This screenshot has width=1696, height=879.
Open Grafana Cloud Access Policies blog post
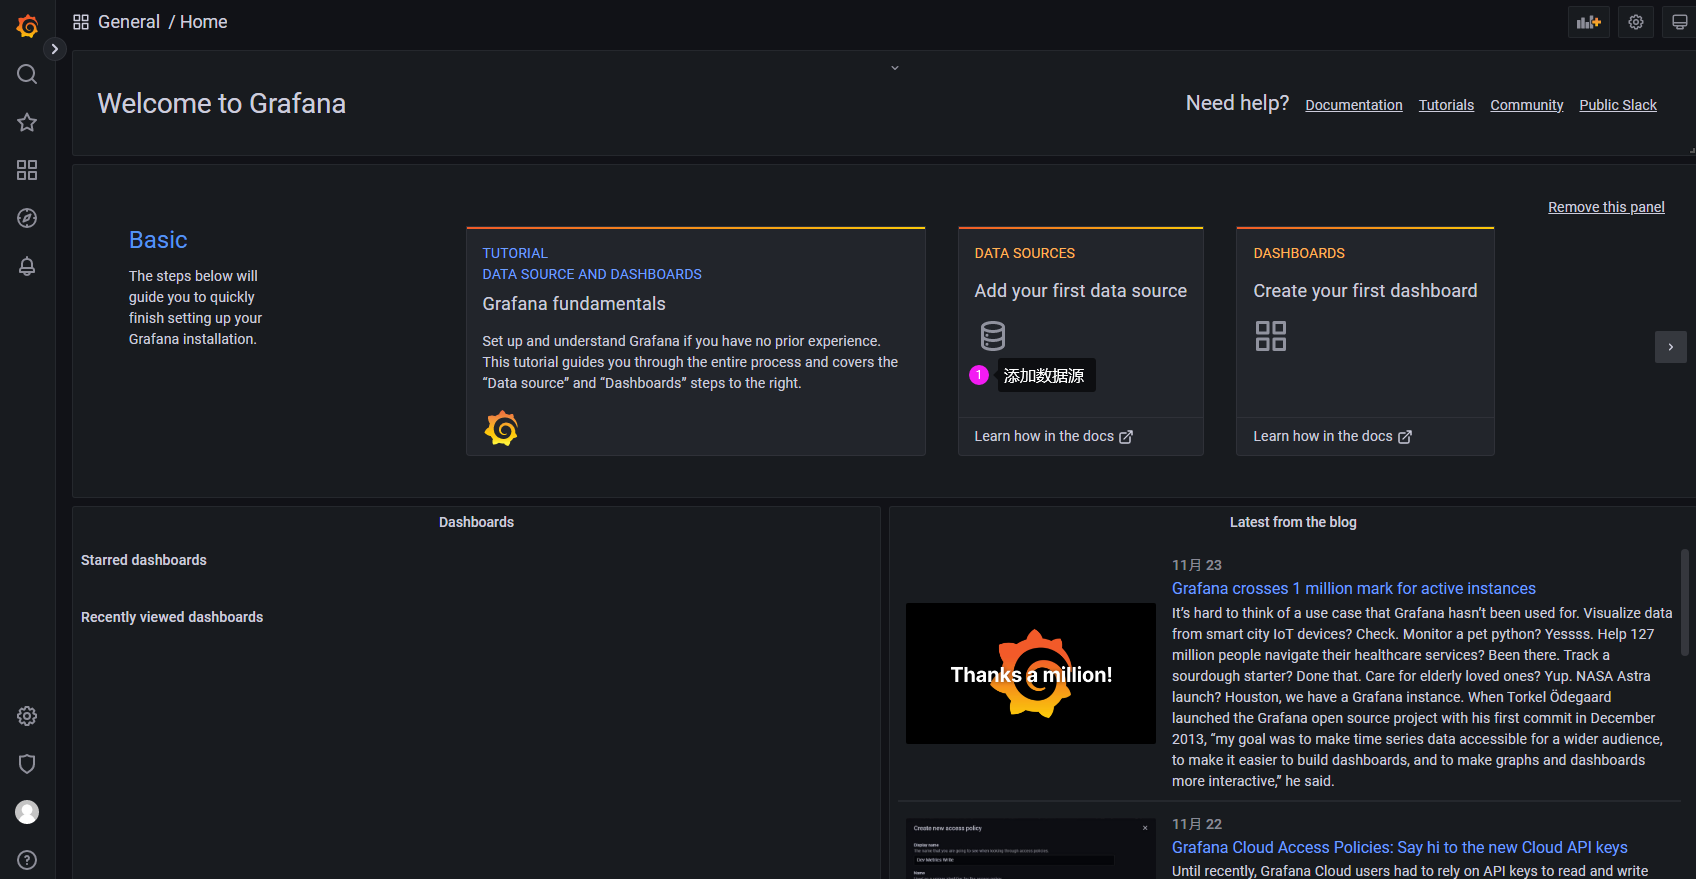[1400, 848]
